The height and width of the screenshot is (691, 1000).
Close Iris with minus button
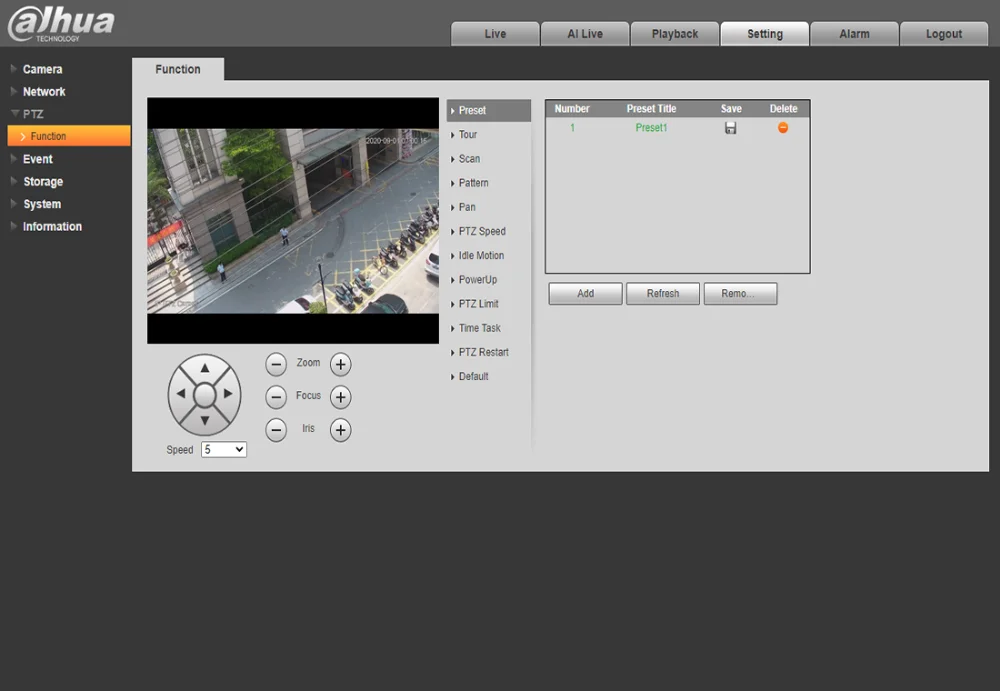coord(276,430)
